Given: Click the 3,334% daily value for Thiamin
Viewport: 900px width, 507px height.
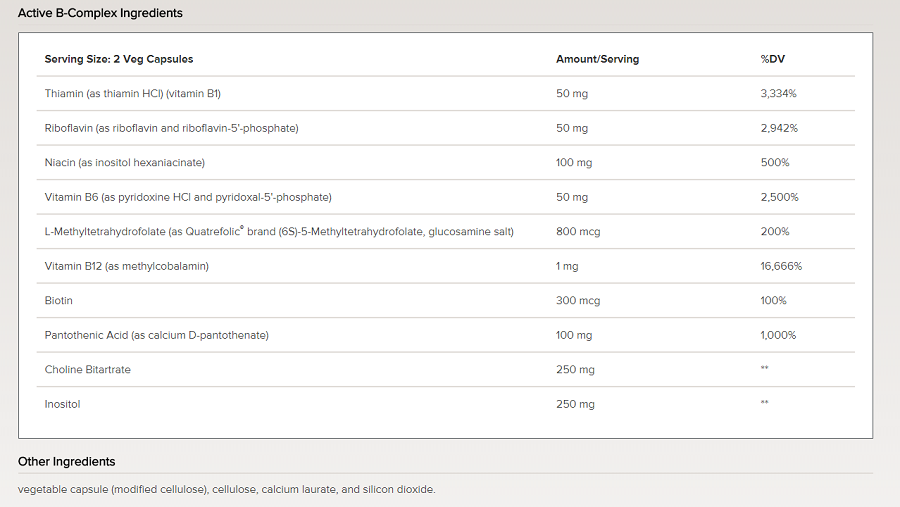Looking at the screenshot, I should pyautogui.click(x=778, y=93).
